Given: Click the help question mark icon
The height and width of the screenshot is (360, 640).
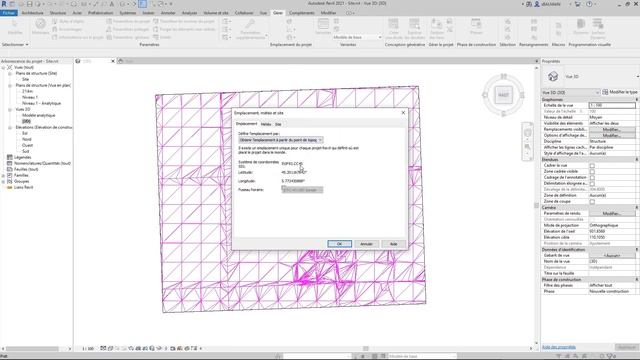Looking at the screenshot, I should [x=589, y=4].
